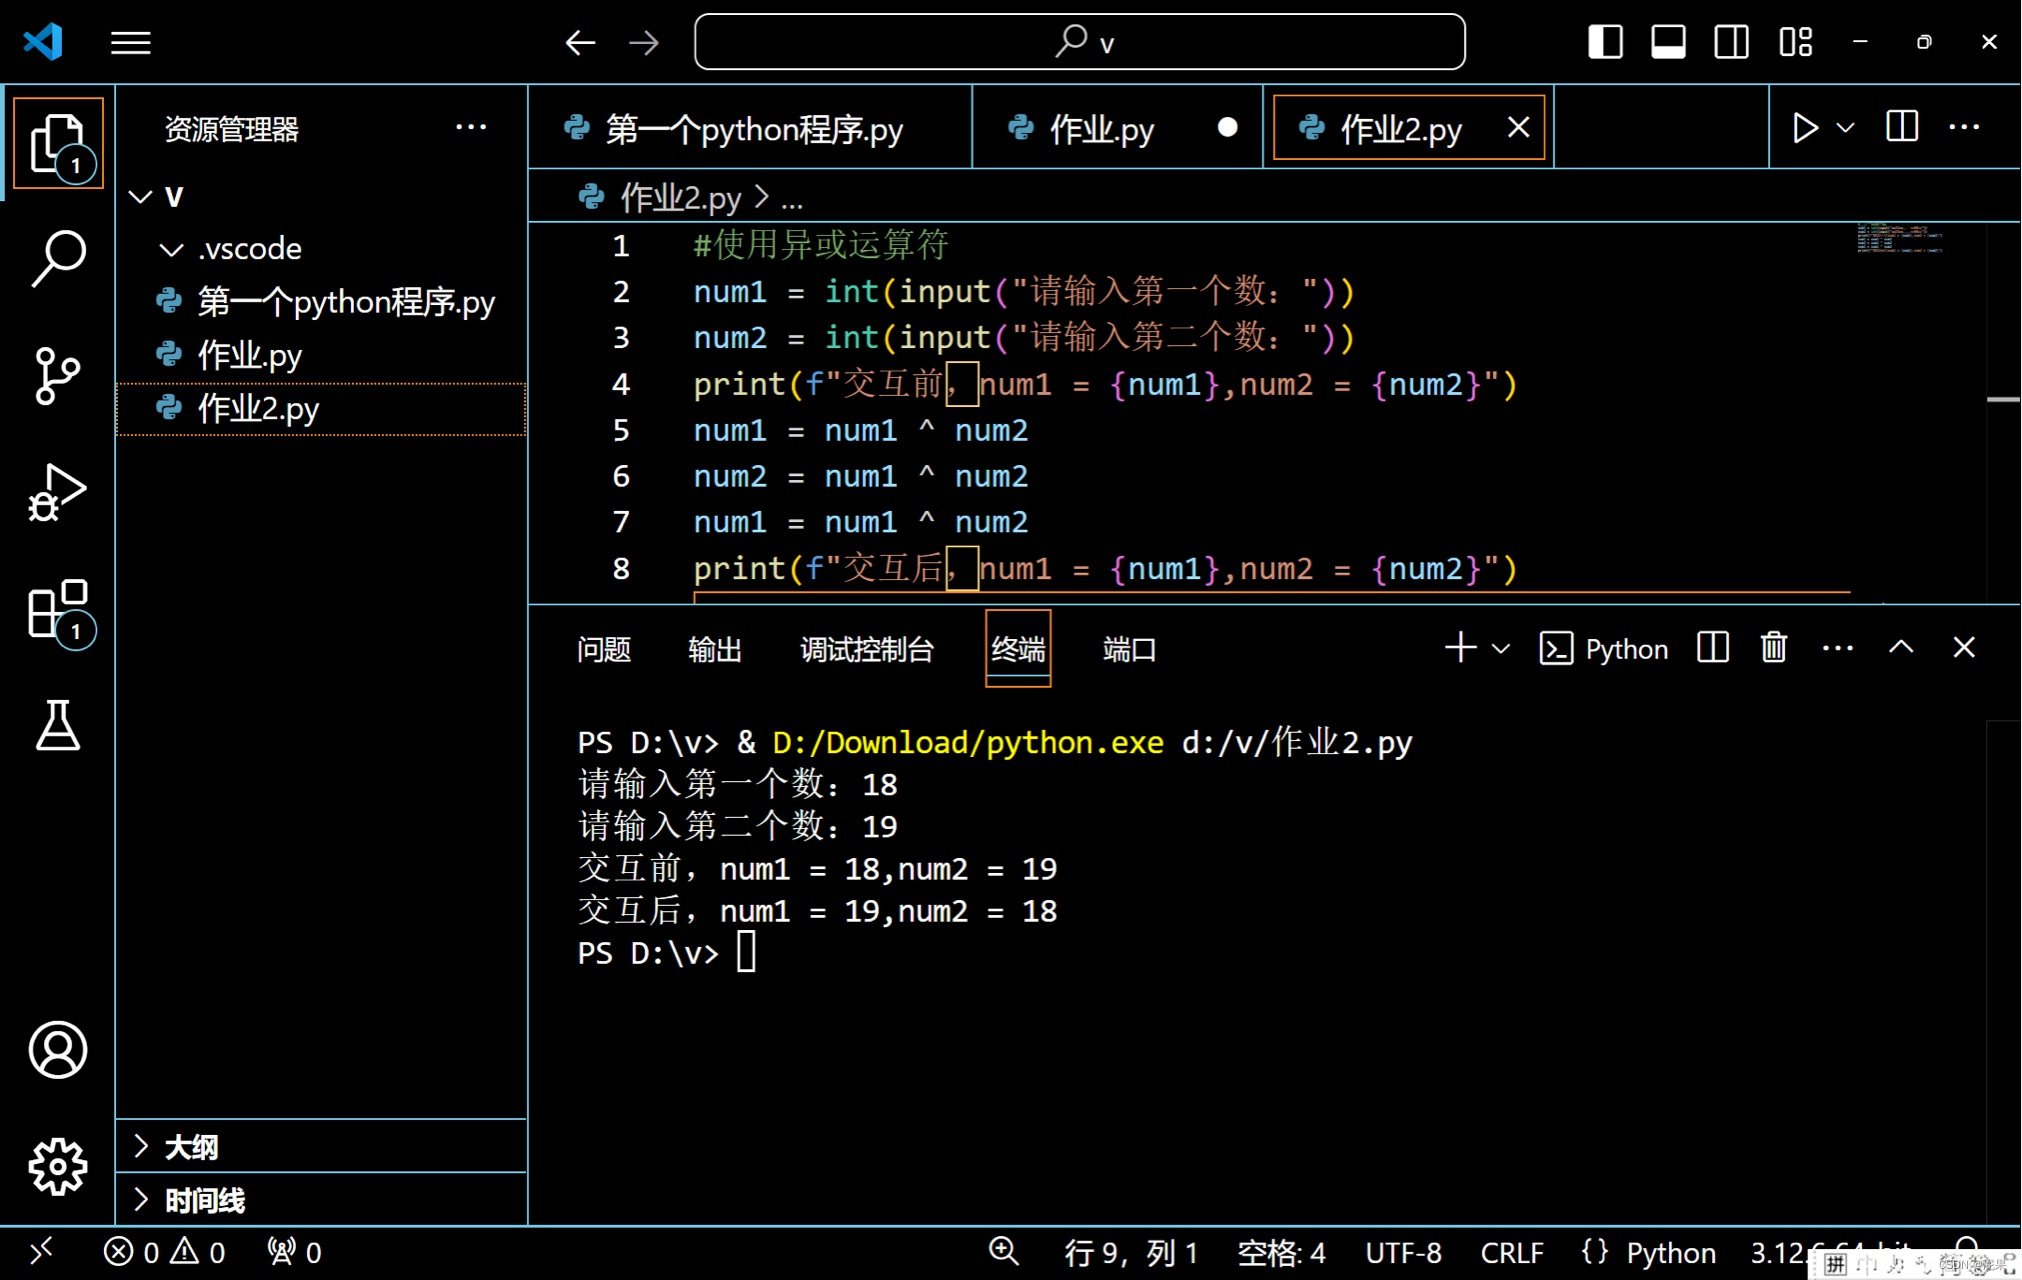Select the 终端 terminal tab
The width and height of the screenshot is (2022, 1280).
(x=1018, y=649)
